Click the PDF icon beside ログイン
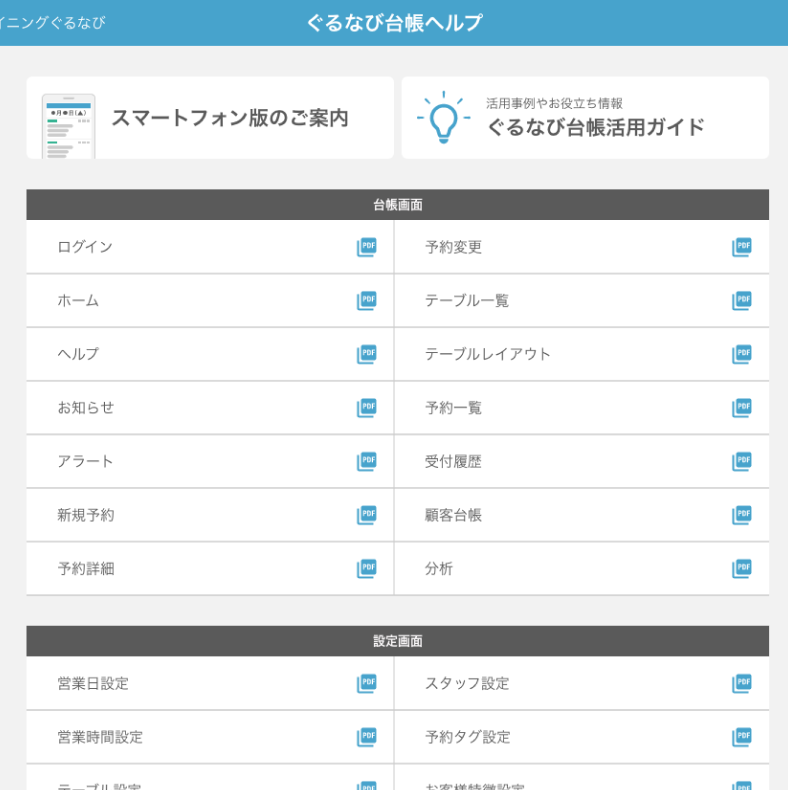This screenshot has width=788, height=790. [x=367, y=247]
